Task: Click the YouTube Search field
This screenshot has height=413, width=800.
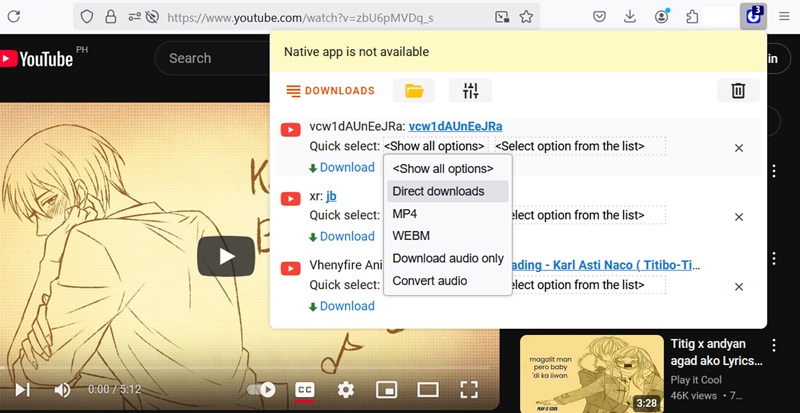Action: click(x=212, y=58)
